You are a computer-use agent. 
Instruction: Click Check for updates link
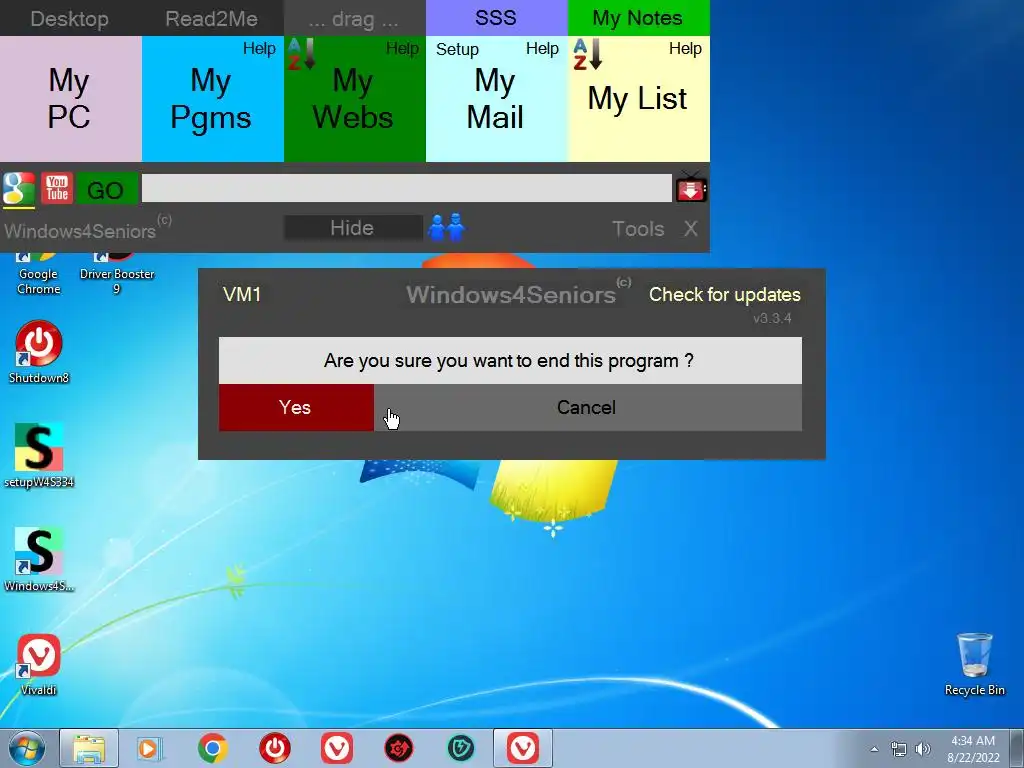[724, 295]
